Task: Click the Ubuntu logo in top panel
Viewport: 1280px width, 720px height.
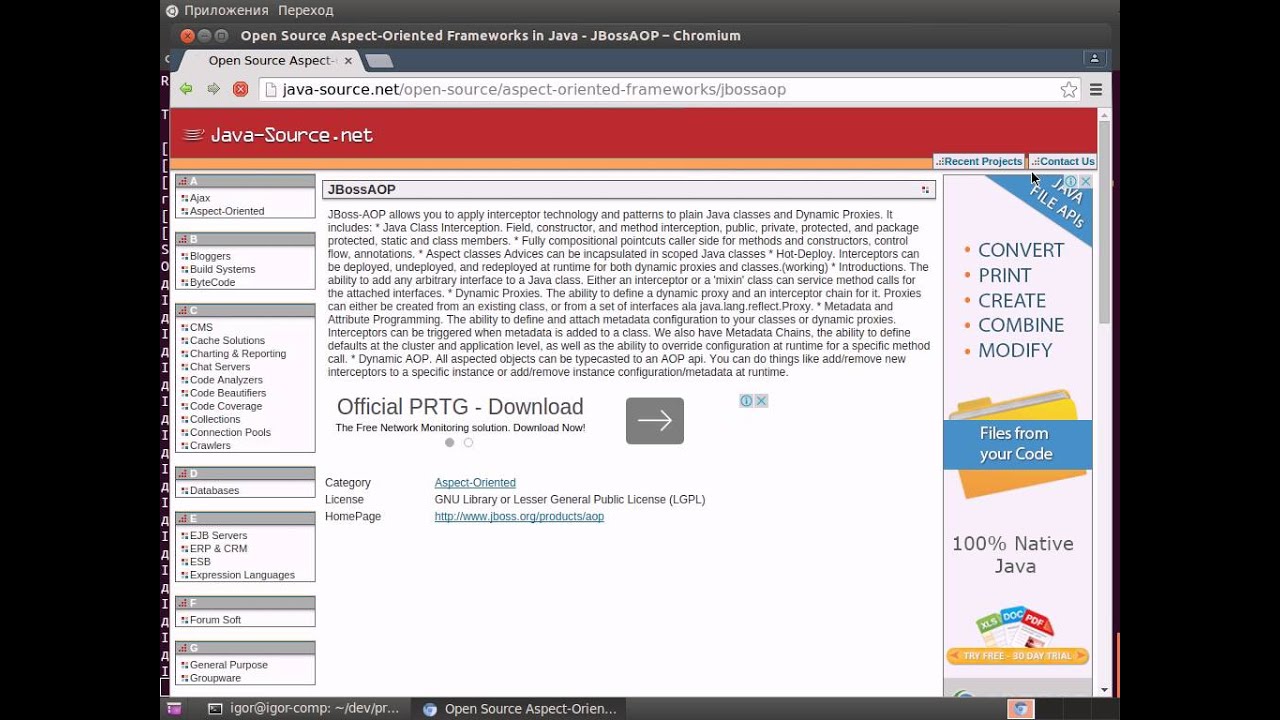Action: [171, 10]
